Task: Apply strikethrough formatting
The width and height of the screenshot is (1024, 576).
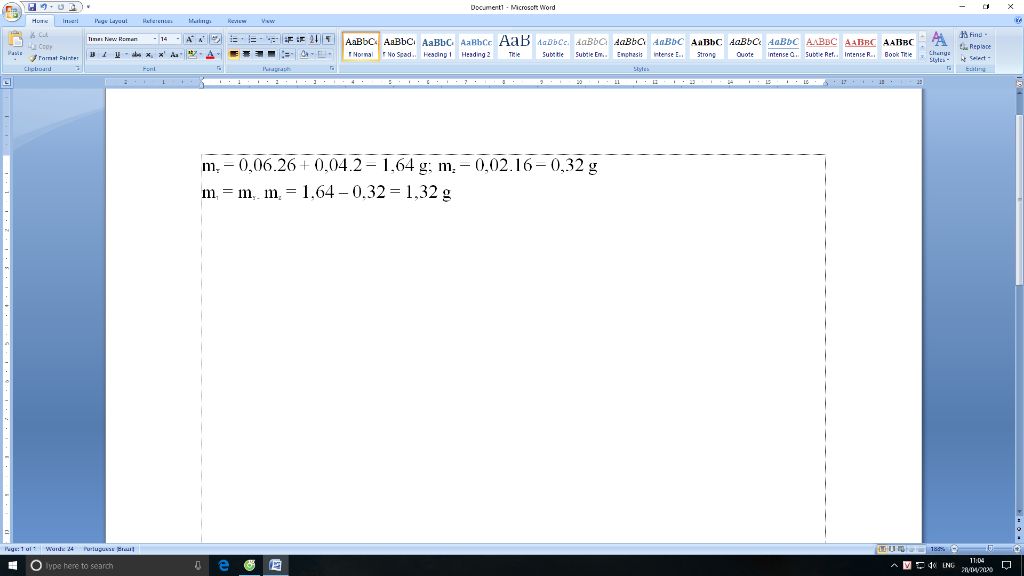Action: [x=136, y=55]
